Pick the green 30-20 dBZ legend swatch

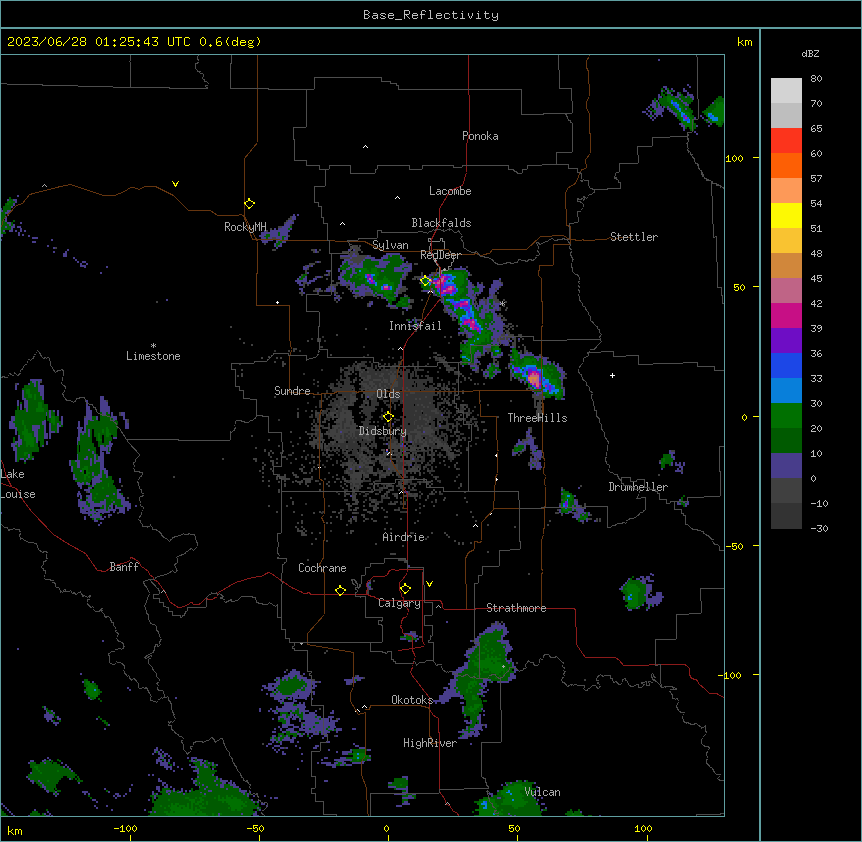(786, 416)
